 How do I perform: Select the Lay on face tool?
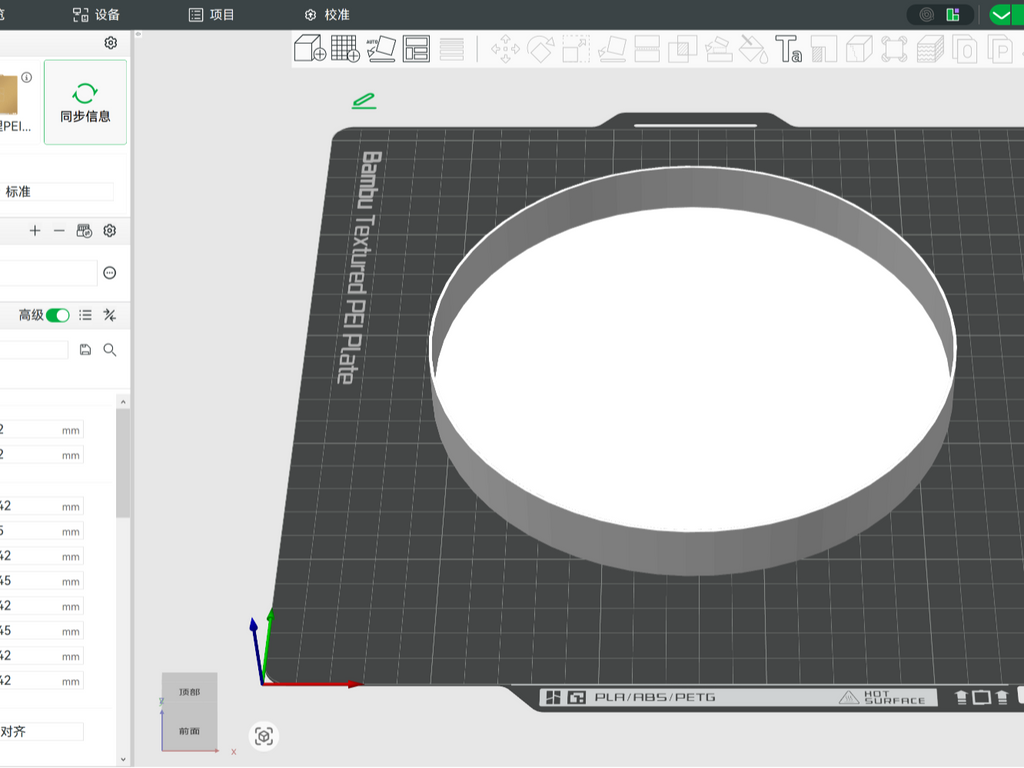point(612,49)
